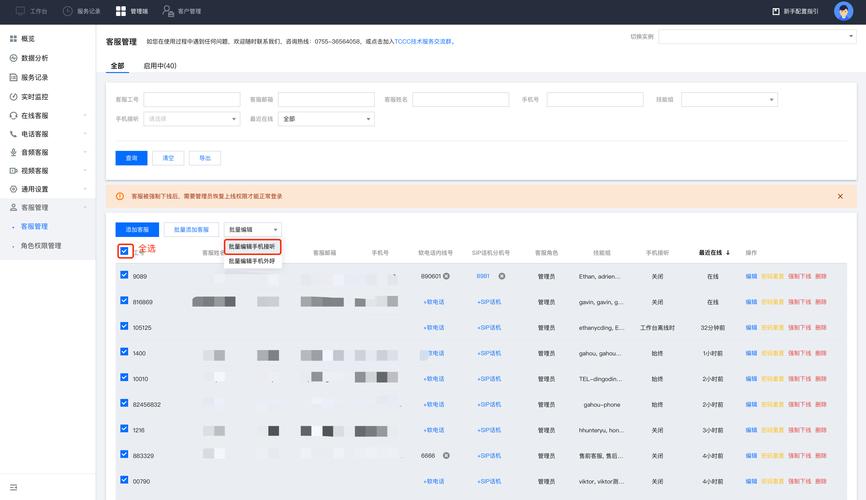Choose 批量编辑手机接听 from the dropdown menu
Image resolution: width=866 pixels, height=500 pixels.
click(x=252, y=246)
